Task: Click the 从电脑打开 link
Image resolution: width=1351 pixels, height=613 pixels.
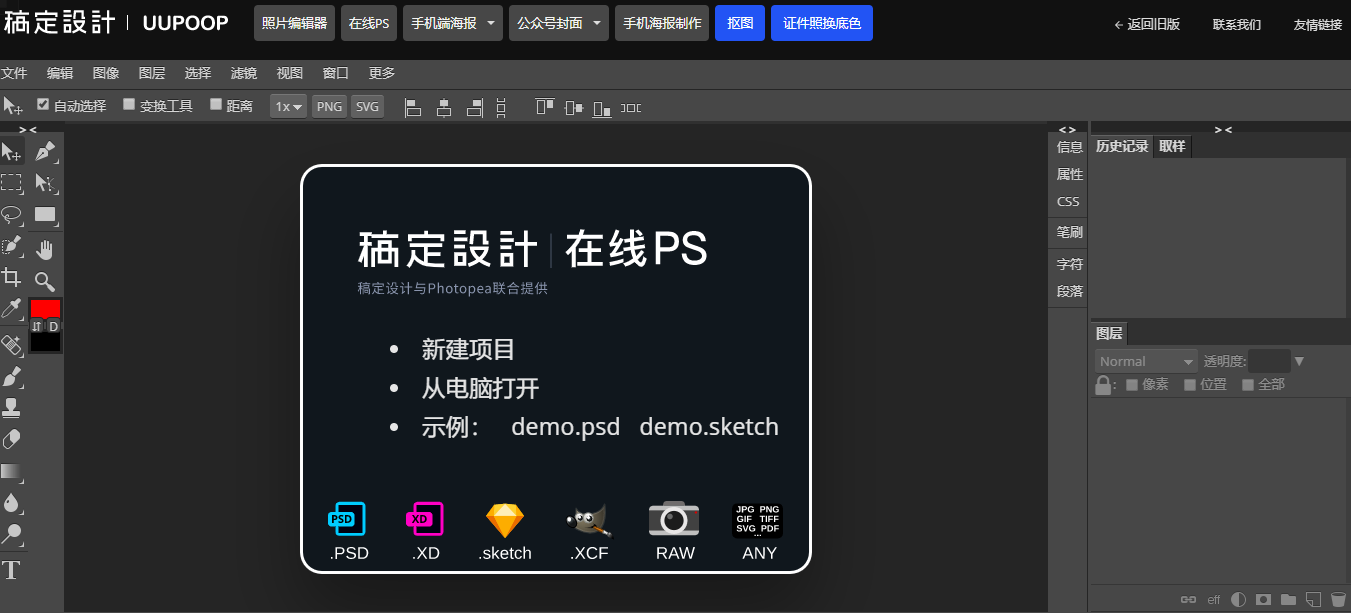Action: click(x=480, y=388)
